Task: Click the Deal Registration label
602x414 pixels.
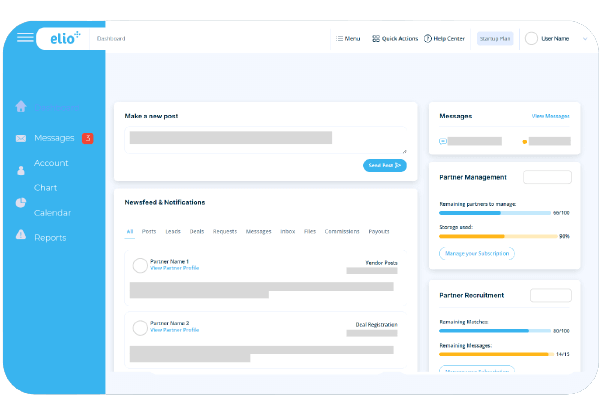Action: click(376, 325)
